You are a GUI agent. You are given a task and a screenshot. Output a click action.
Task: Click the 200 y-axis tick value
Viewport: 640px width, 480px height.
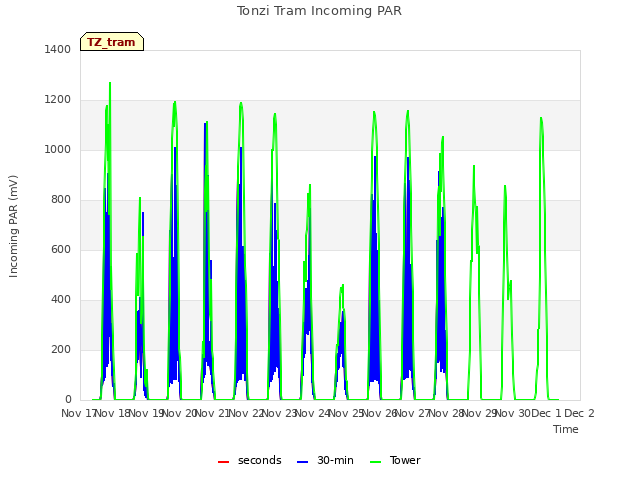61,349
